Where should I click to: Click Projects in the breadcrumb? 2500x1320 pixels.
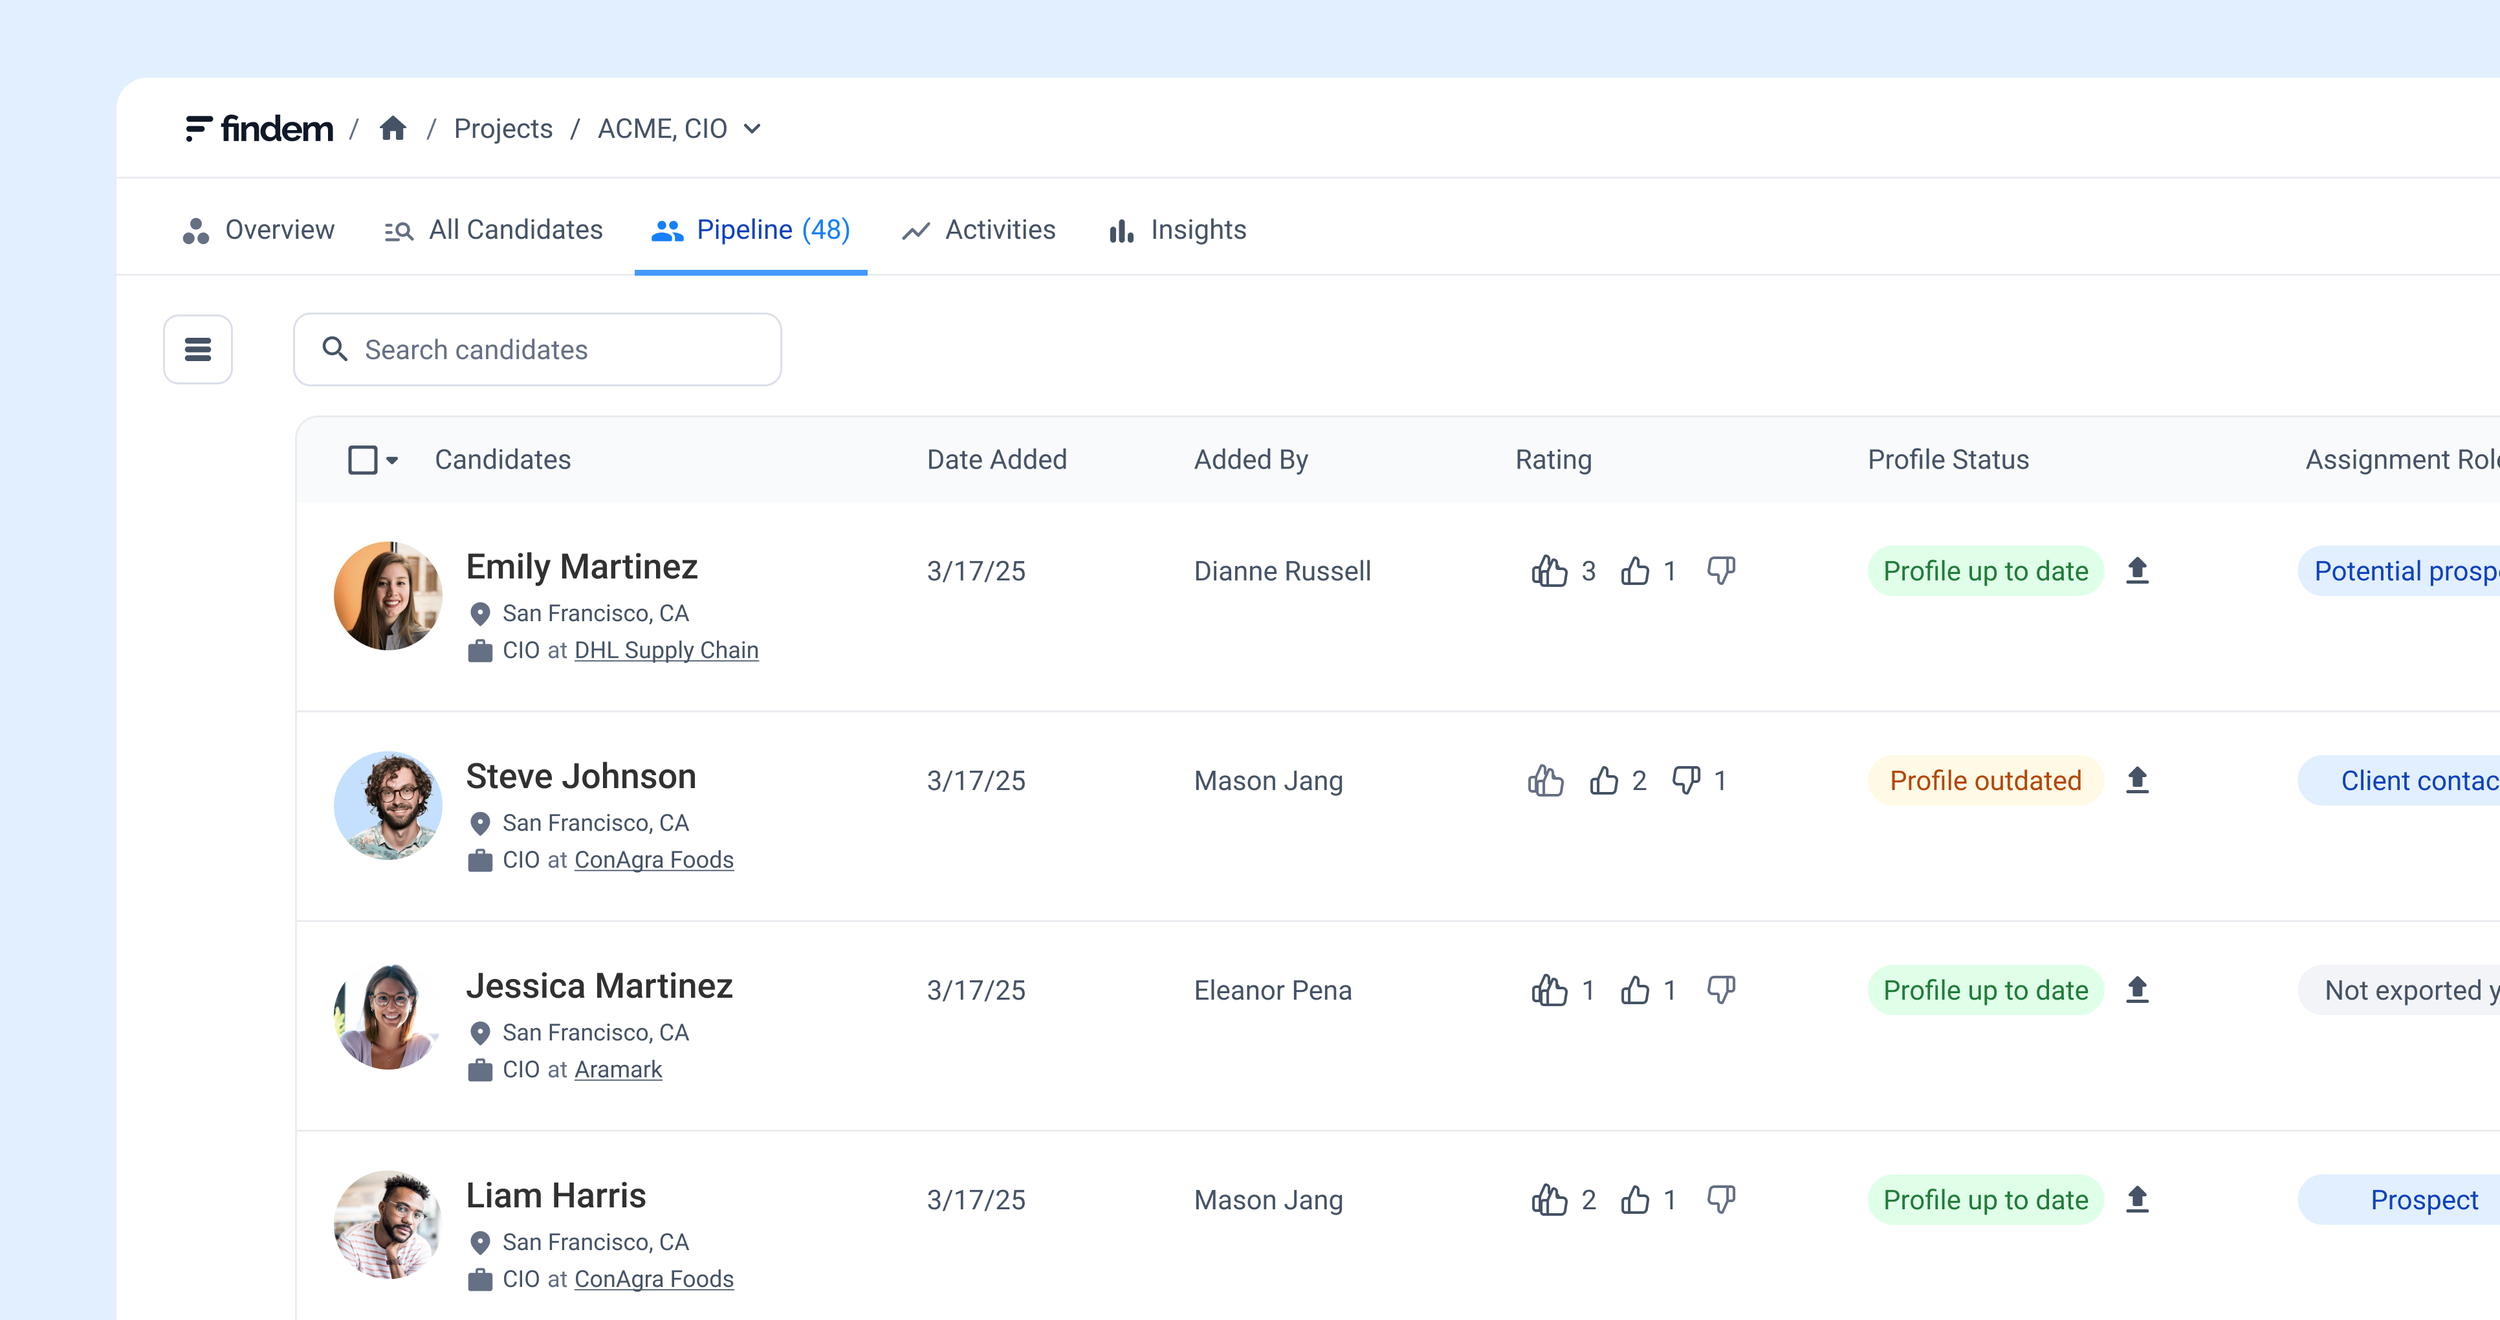[x=503, y=129]
